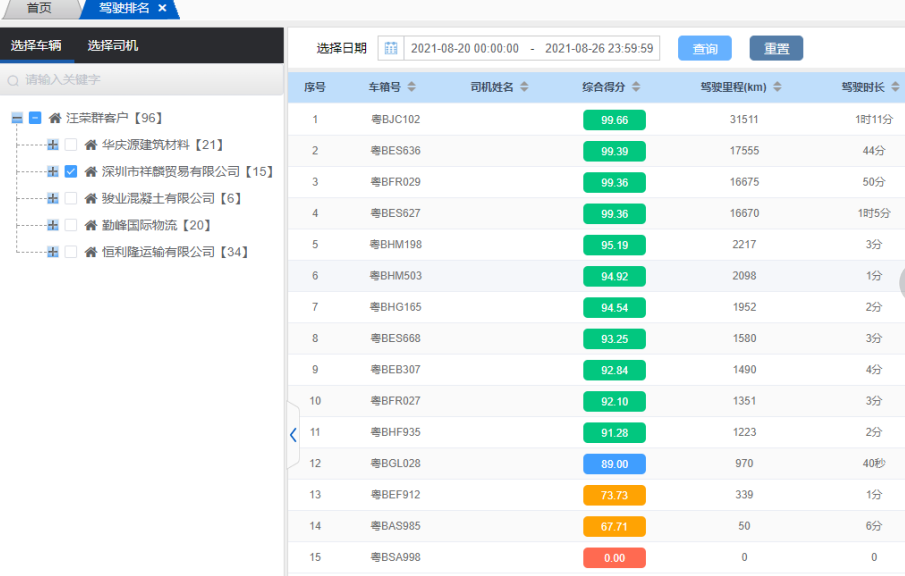This screenshot has height=576, width=905.
Task: Collapse the 汪荣群客户 root node
Action: coord(17,118)
